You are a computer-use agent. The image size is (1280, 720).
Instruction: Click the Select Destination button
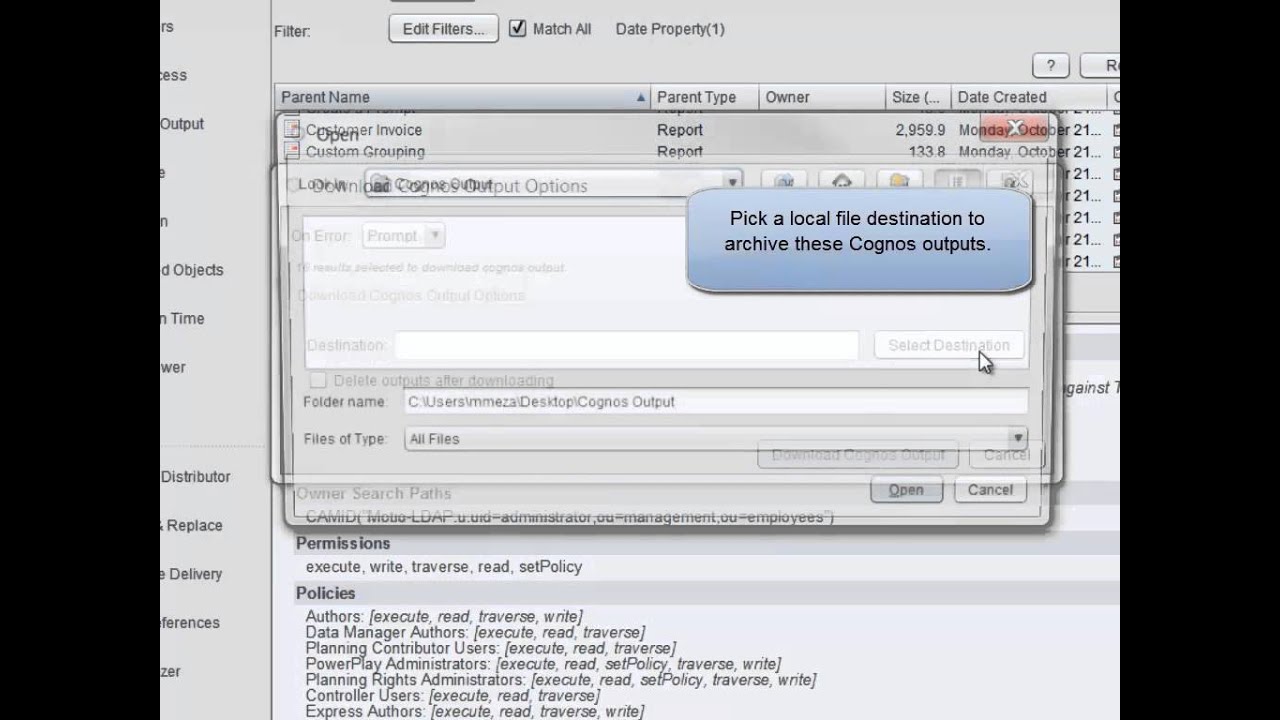tap(949, 345)
